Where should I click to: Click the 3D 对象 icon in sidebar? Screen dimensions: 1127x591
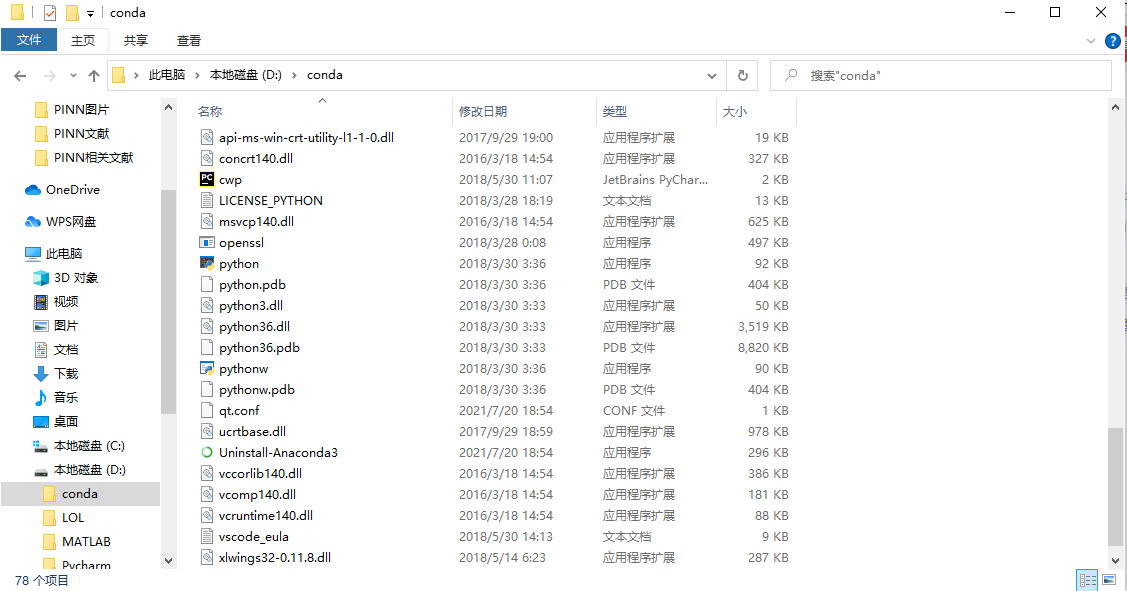click(x=41, y=278)
